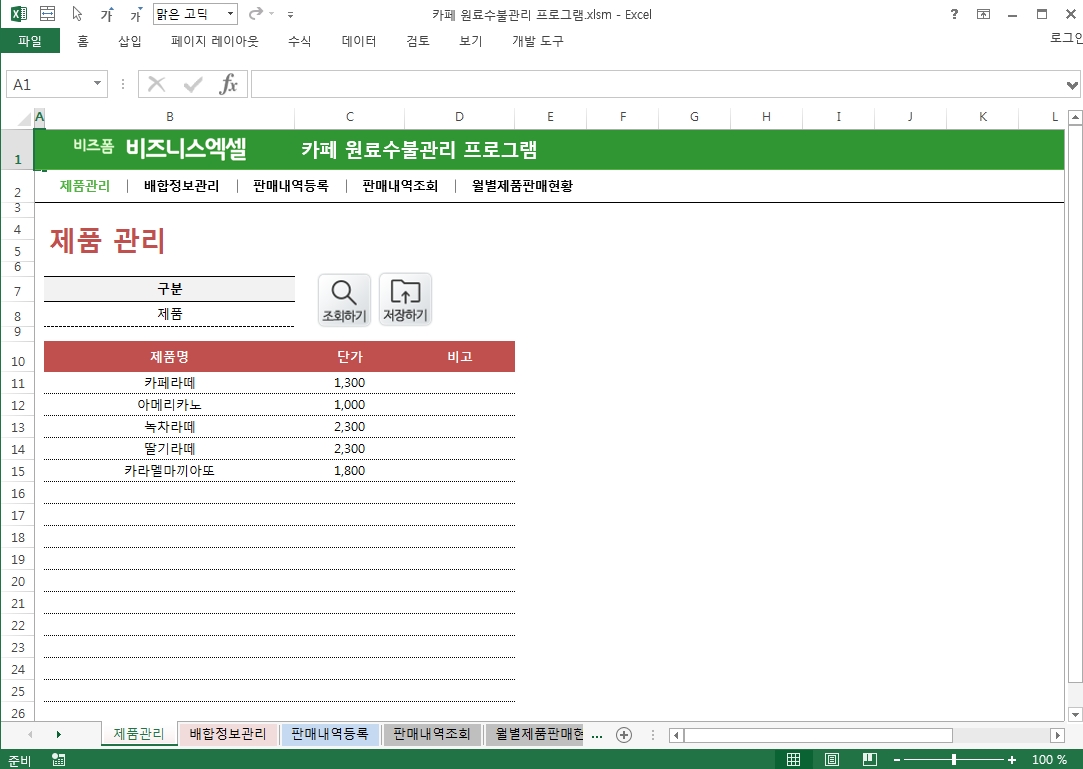Viewport: 1083px width, 769px height.
Task: Click the insert function fx icon
Action: [229, 84]
